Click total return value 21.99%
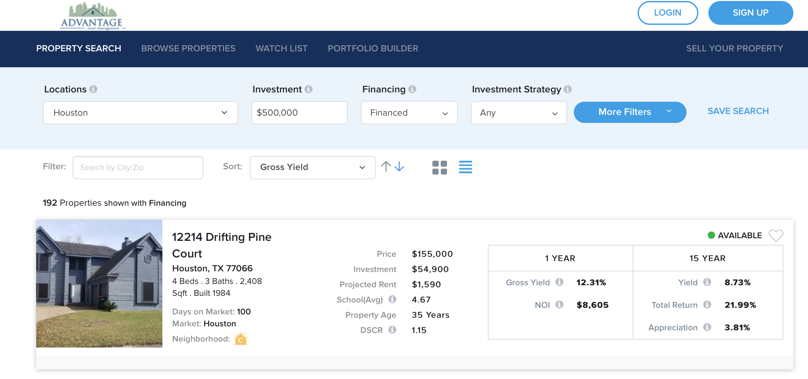808x379 pixels. [740, 305]
